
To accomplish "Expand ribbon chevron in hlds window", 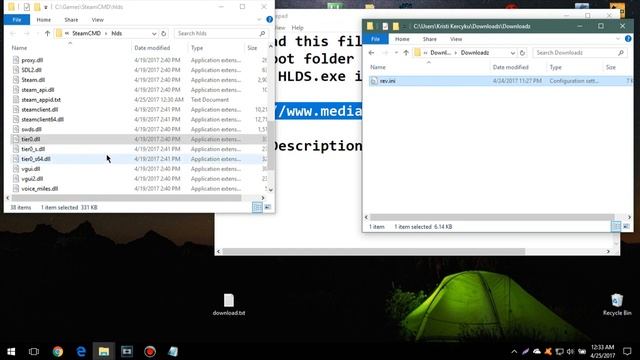I will [x=259, y=20].
